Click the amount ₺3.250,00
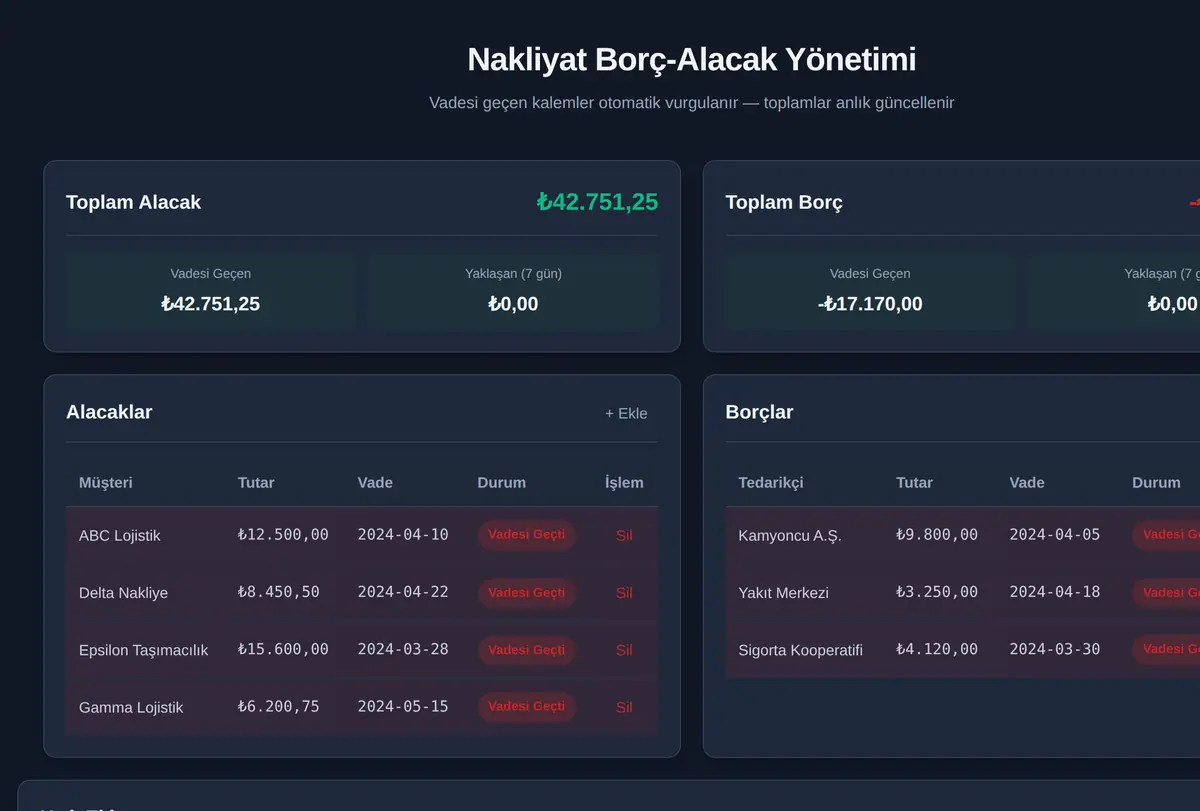The width and height of the screenshot is (1200, 811). 937,592
